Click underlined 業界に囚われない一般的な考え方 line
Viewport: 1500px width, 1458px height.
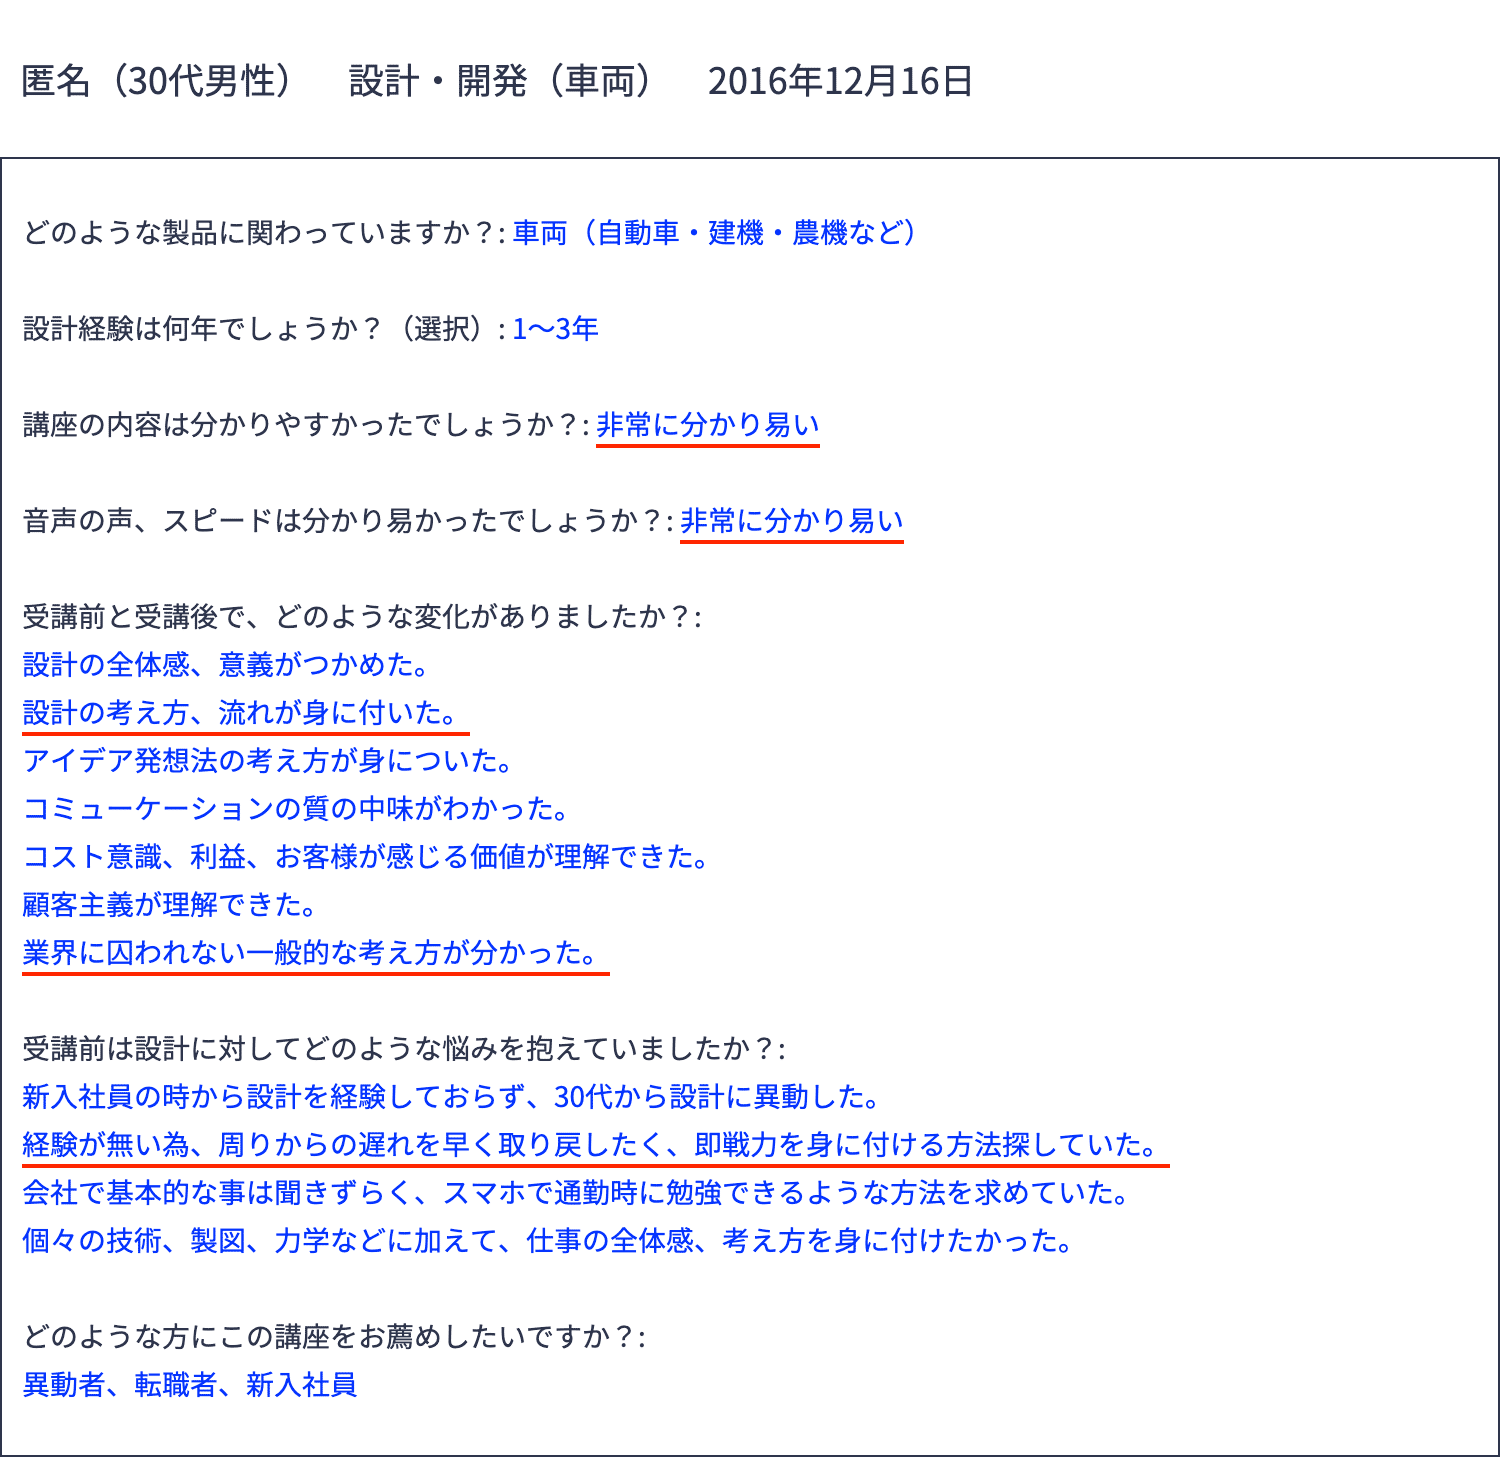click(311, 953)
